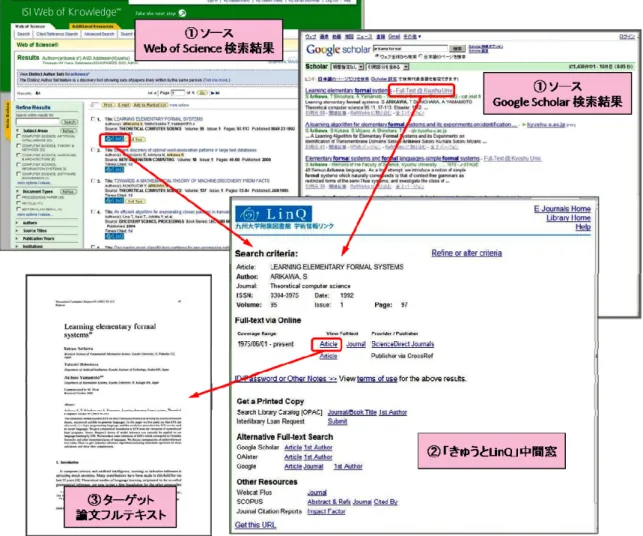Click the next page arrow in Web of Science

click(212, 93)
